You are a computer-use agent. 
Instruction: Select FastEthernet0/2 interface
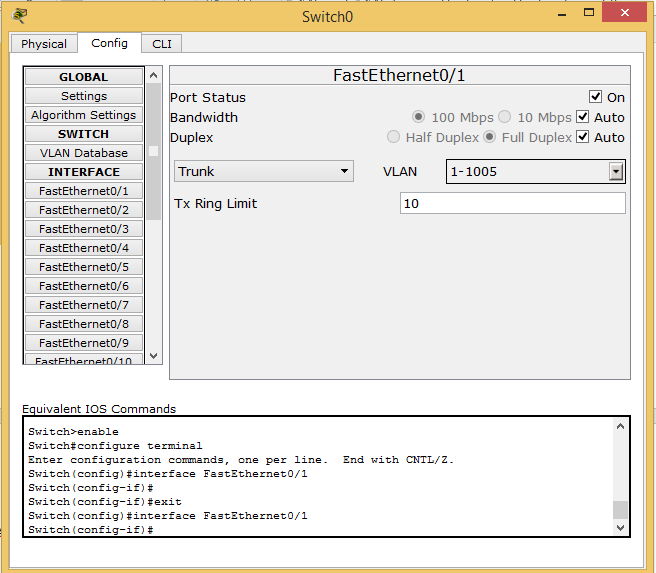pyautogui.click(x=84, y=210)
